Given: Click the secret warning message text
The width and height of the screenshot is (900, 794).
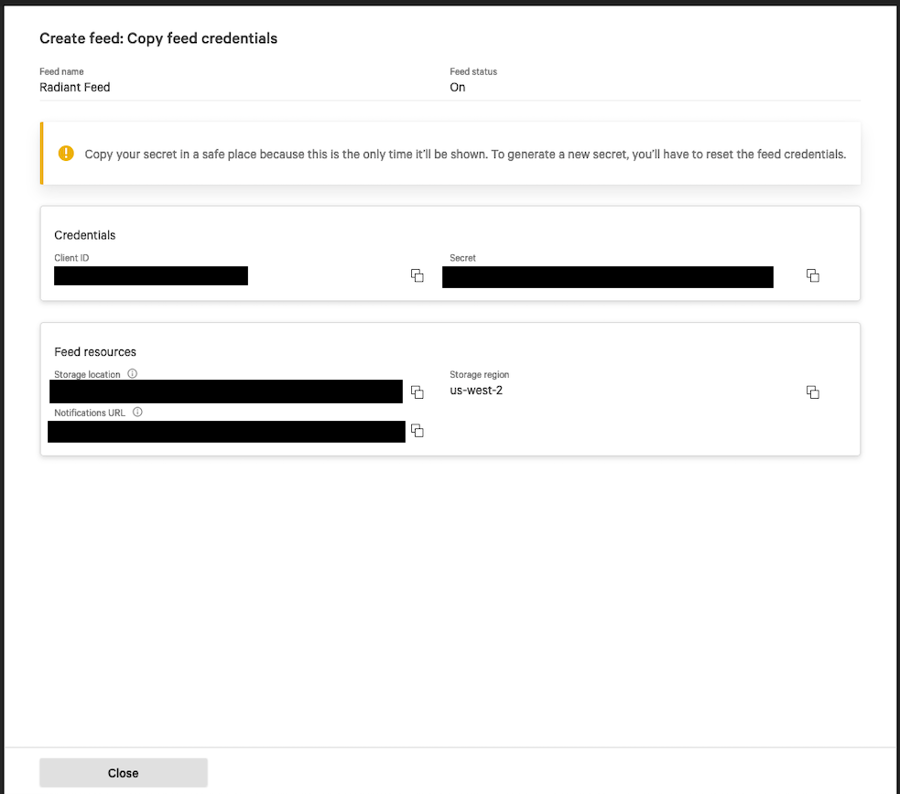Looking at the screenshot, I should (x=465, y=154).
